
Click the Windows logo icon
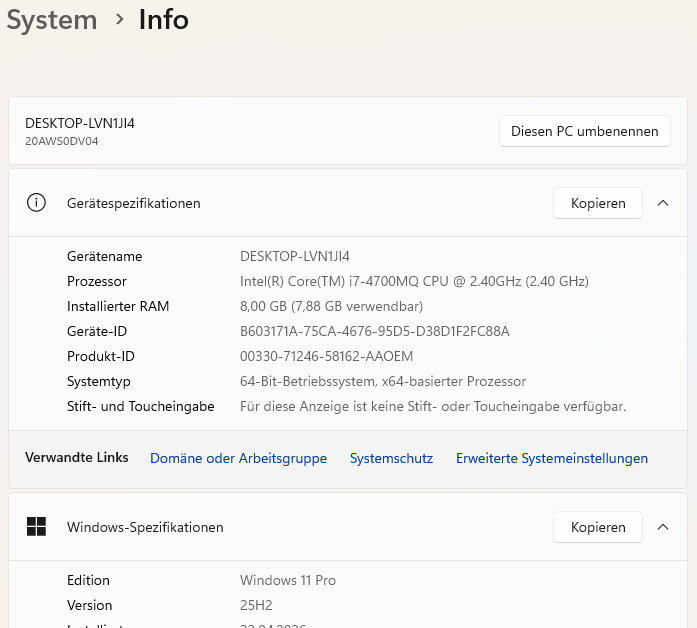[36, 527]
